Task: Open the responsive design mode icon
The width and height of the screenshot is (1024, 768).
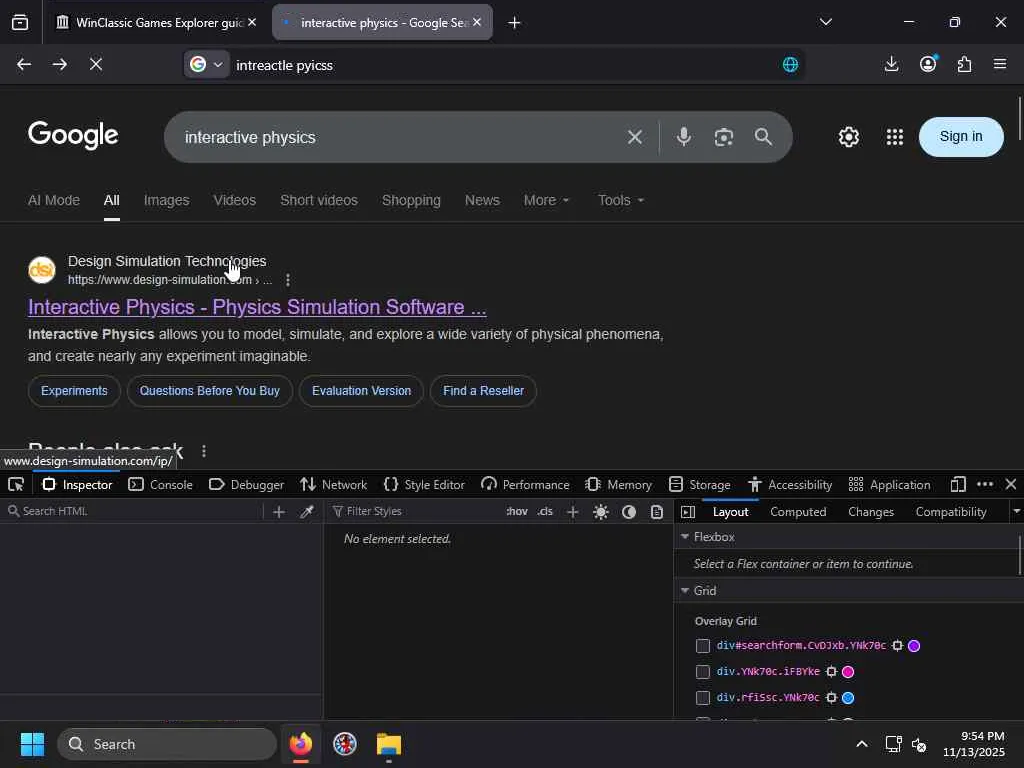Action: pyautogui.click(x=958, y=485)
